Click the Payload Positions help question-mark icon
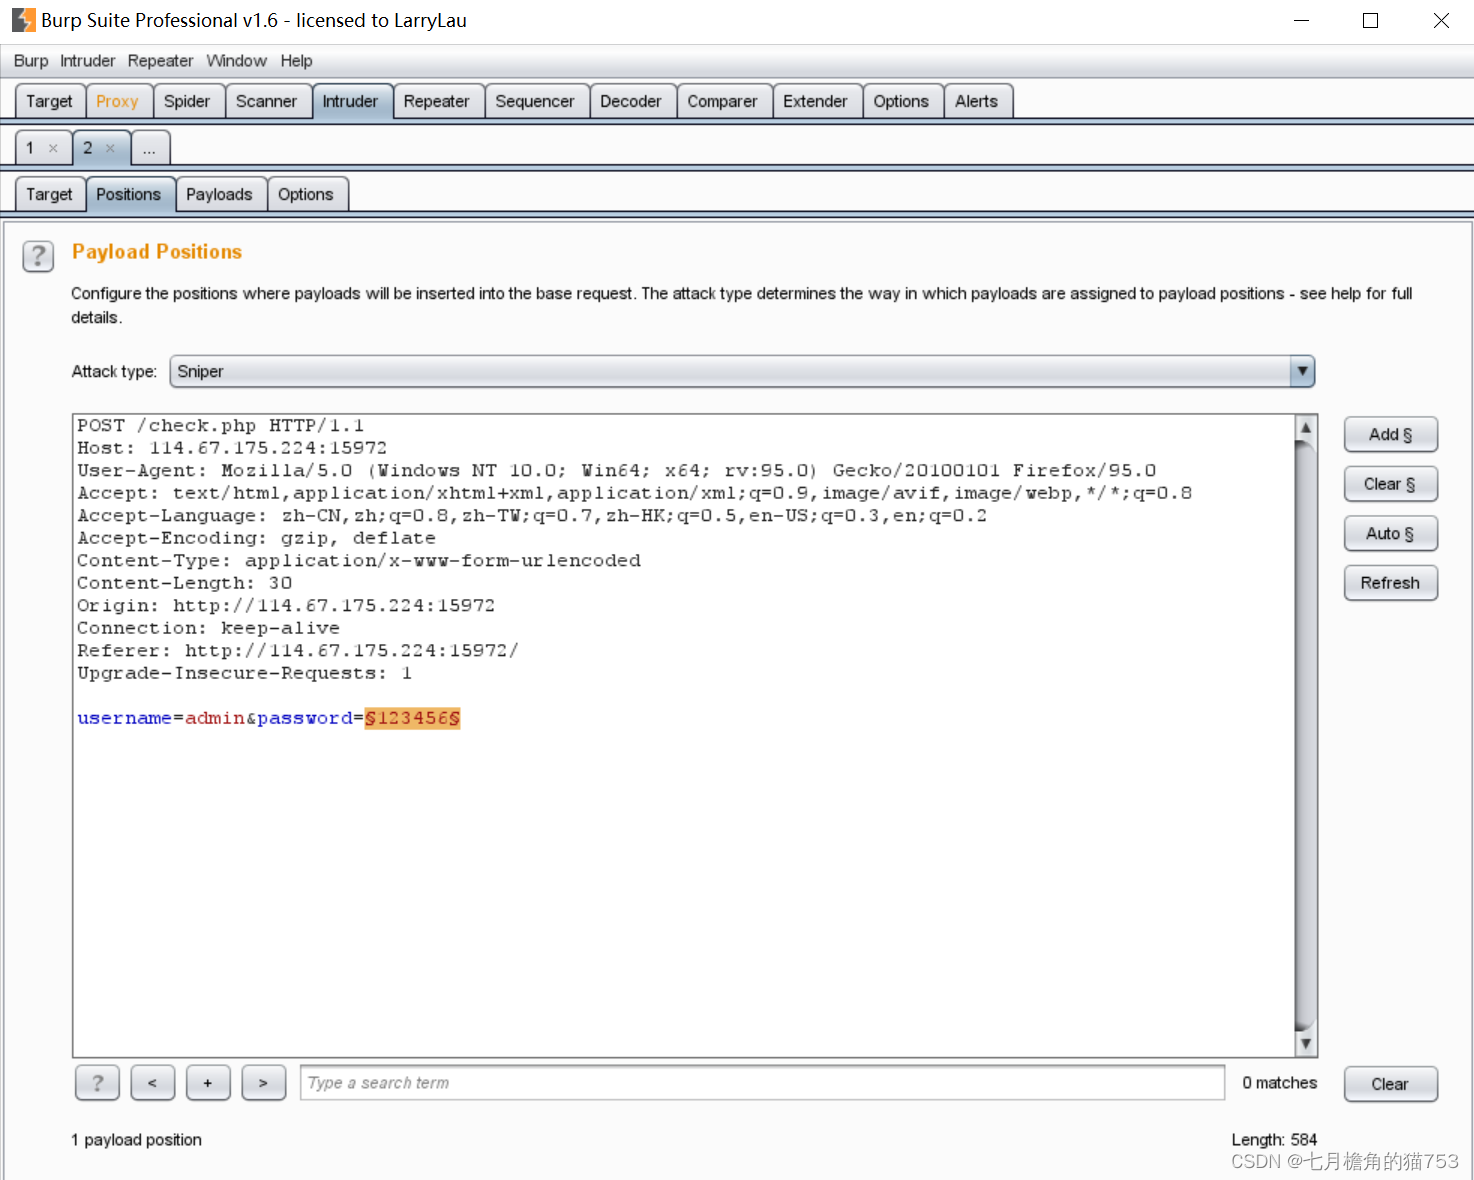Screen dimensions: 1474x1180 click(38, 257)
